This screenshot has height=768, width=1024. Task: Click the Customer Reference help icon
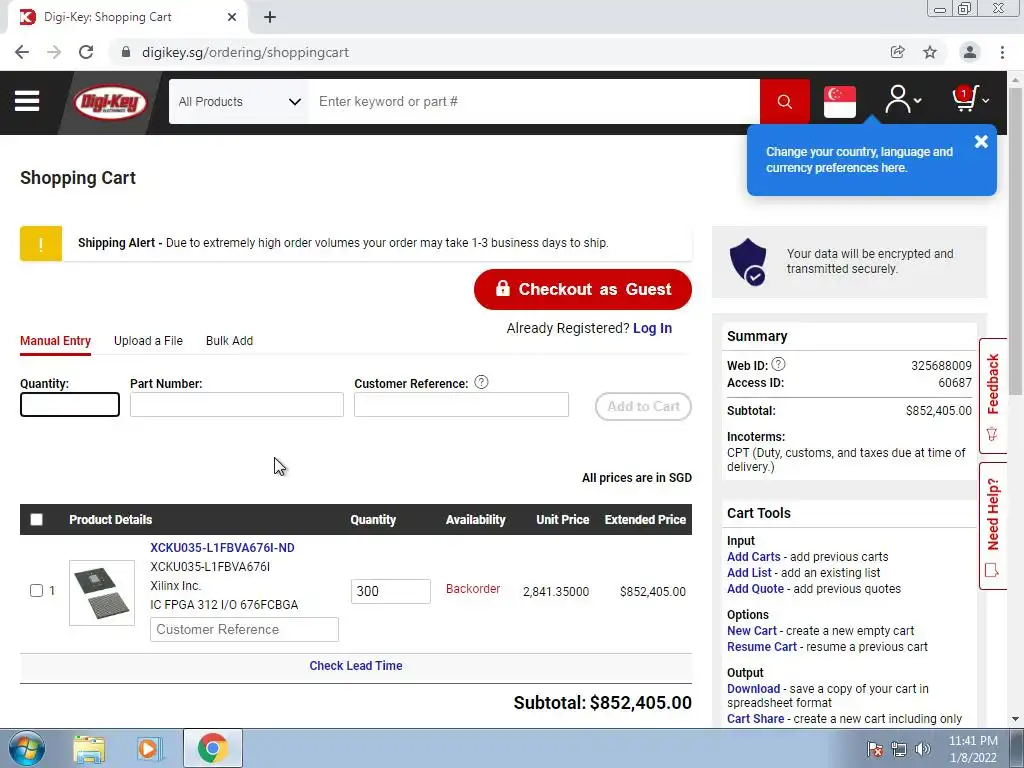481,382
